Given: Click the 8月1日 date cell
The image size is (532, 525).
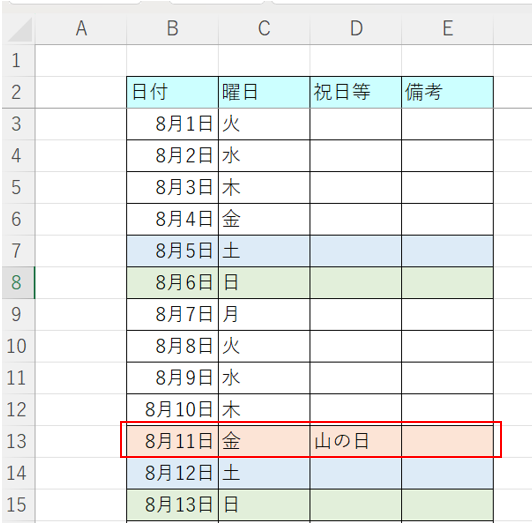Looking at the screenshot, I should [172, 124].
